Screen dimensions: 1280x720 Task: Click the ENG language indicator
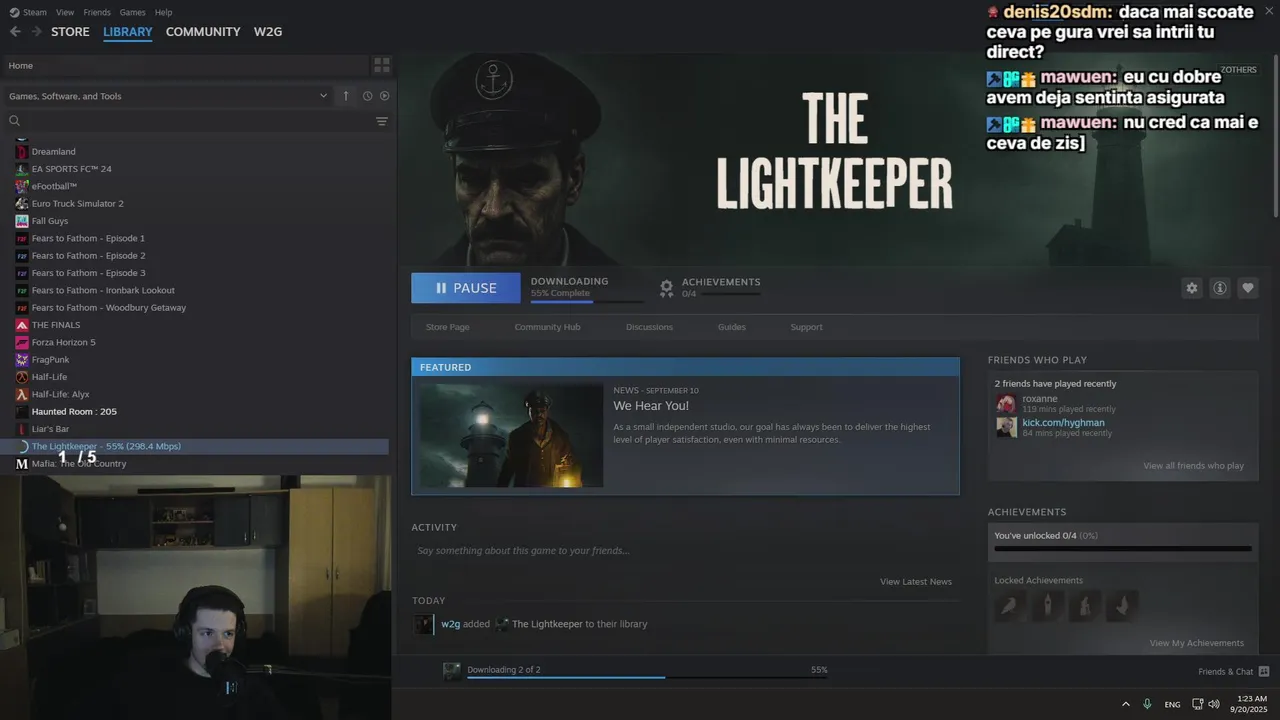(x=1172, y=705)
